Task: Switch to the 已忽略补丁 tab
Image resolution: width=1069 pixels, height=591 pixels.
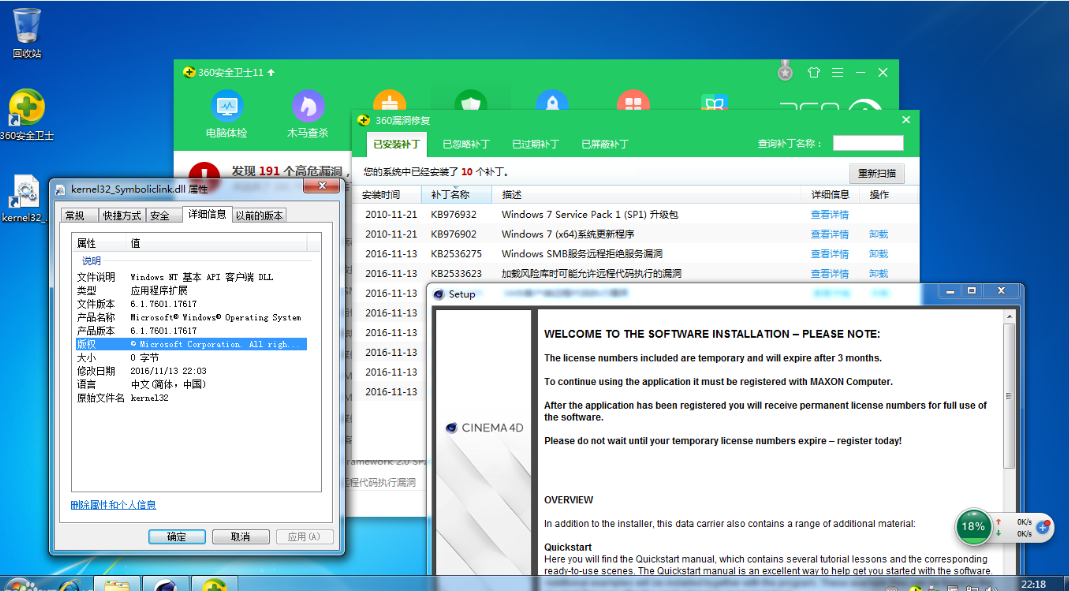Action: pos(466,144)
